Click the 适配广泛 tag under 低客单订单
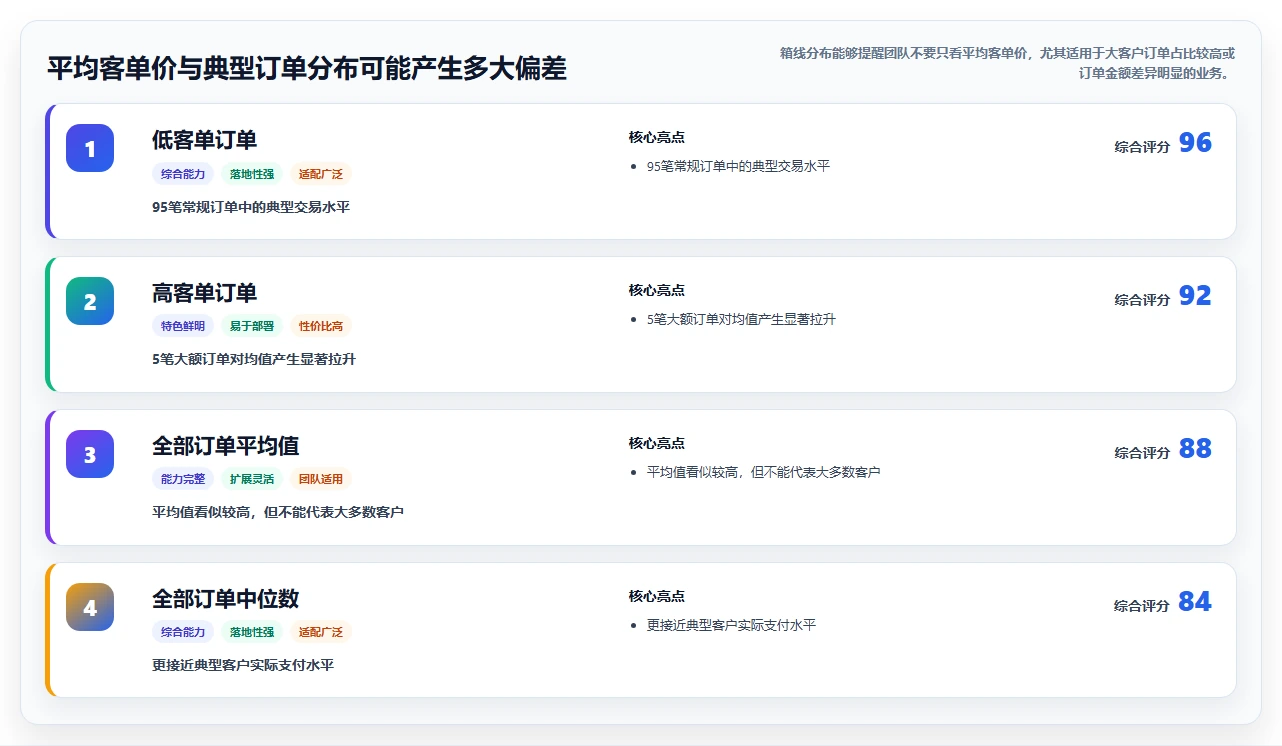This screenshot has height=746, width=1282. pyautogui.click(x=321, y=174)
